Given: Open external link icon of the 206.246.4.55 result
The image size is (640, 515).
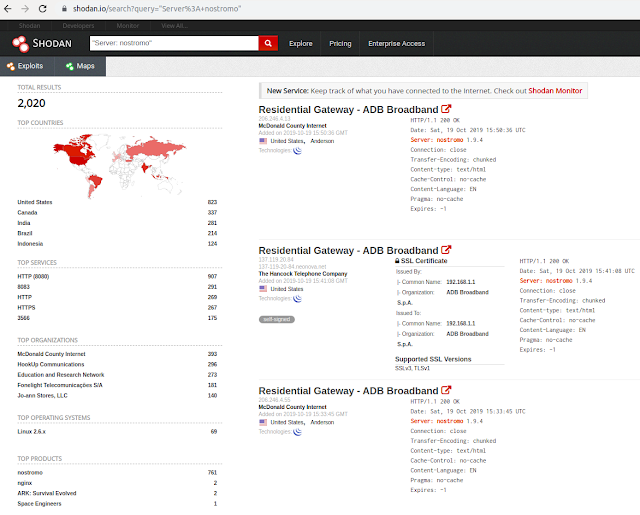Looking at the screenshot, I should pos(446,390).
